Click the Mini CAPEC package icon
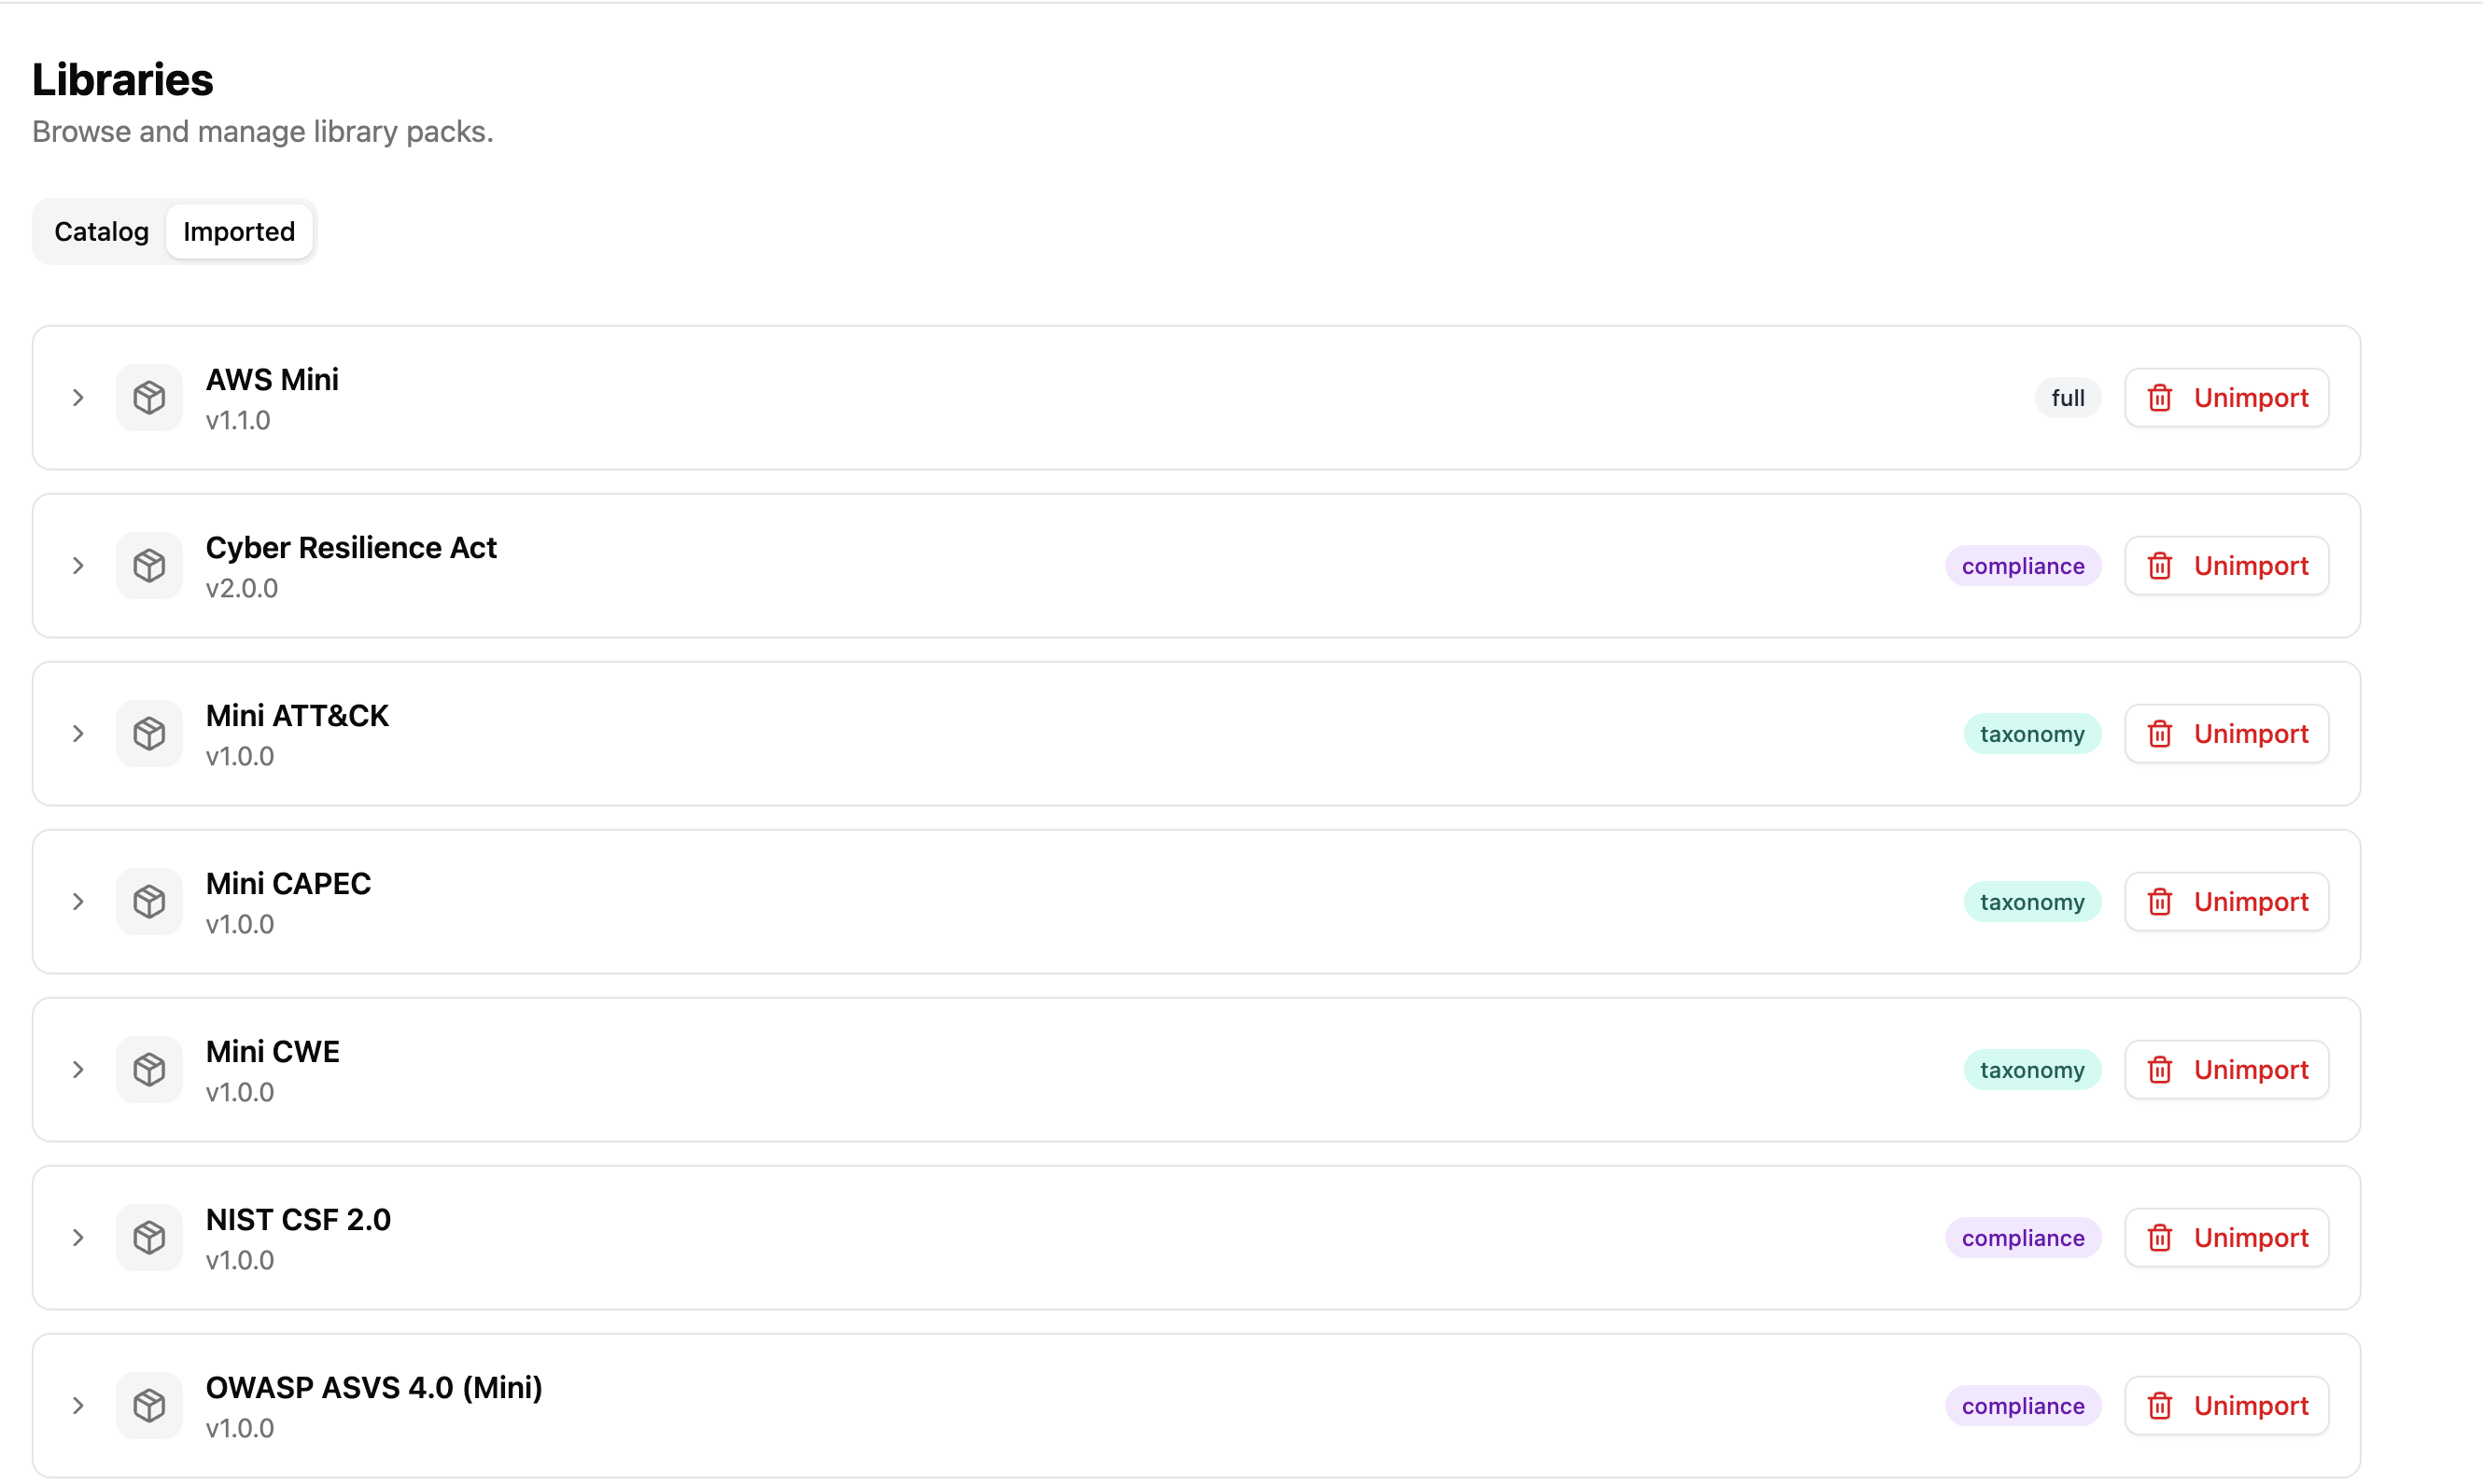 149,902
